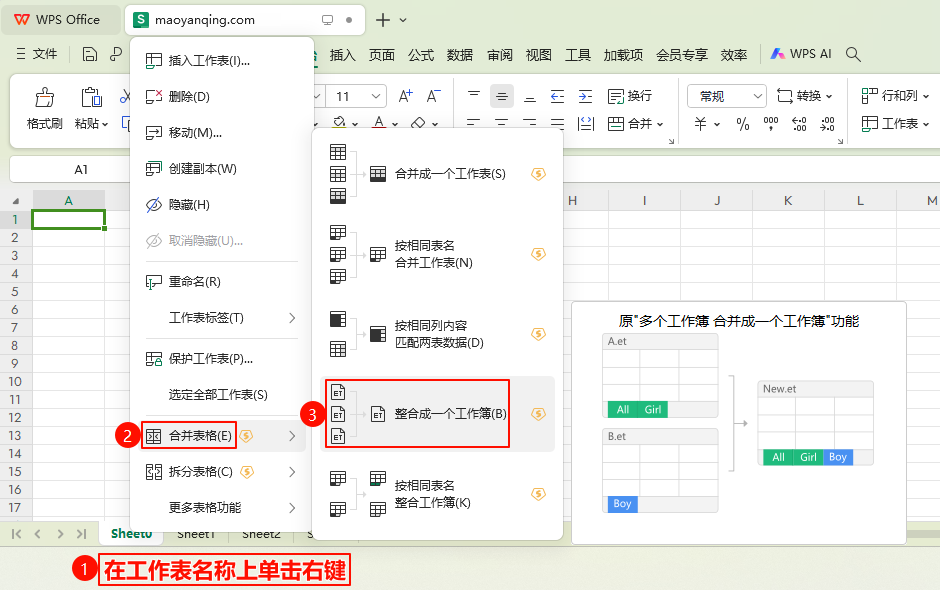Click the font color red swatch button
The height and width of the screenshot is (590, 940).
[379, 123]
